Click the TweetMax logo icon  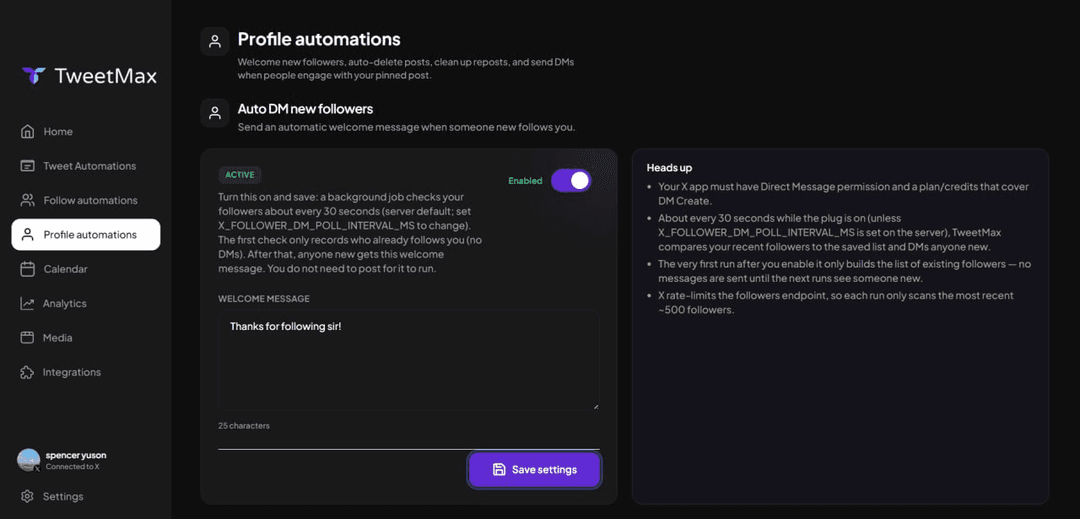33,76
